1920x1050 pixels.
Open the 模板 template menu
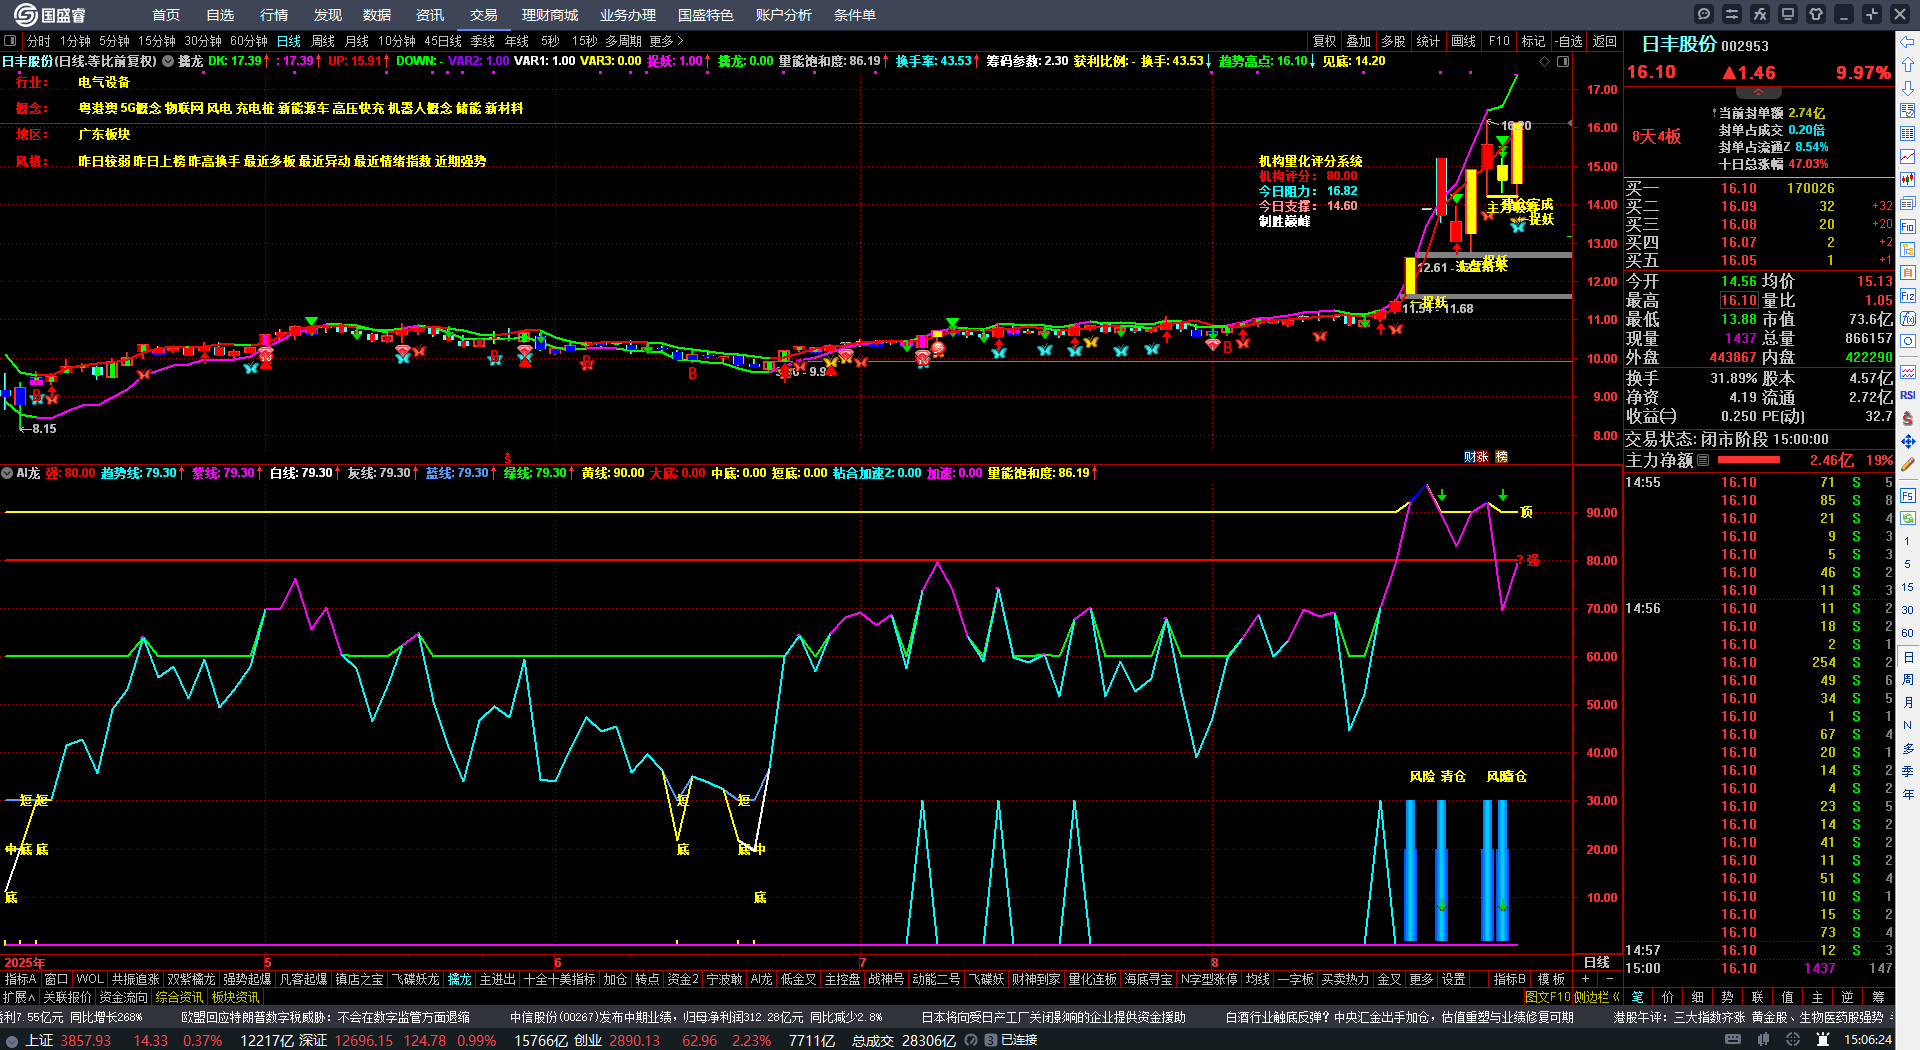[x=1551, y=979]
